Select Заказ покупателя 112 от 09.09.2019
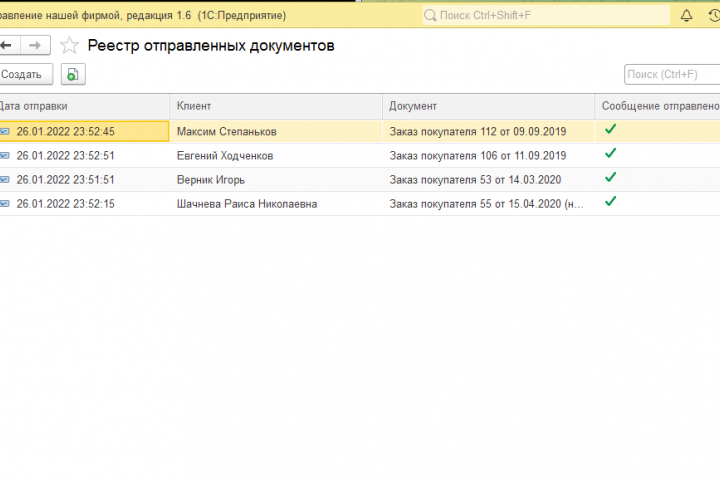Viewport: 720px width, 480px height. click(478, 132)
